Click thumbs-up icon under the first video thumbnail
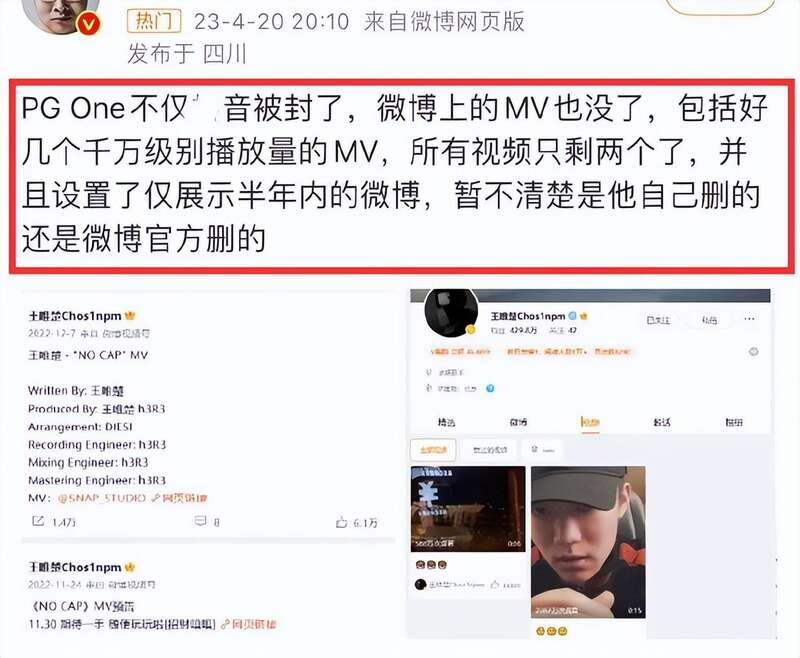The height and width of the screenshot is (658, 800). (494, 585)
